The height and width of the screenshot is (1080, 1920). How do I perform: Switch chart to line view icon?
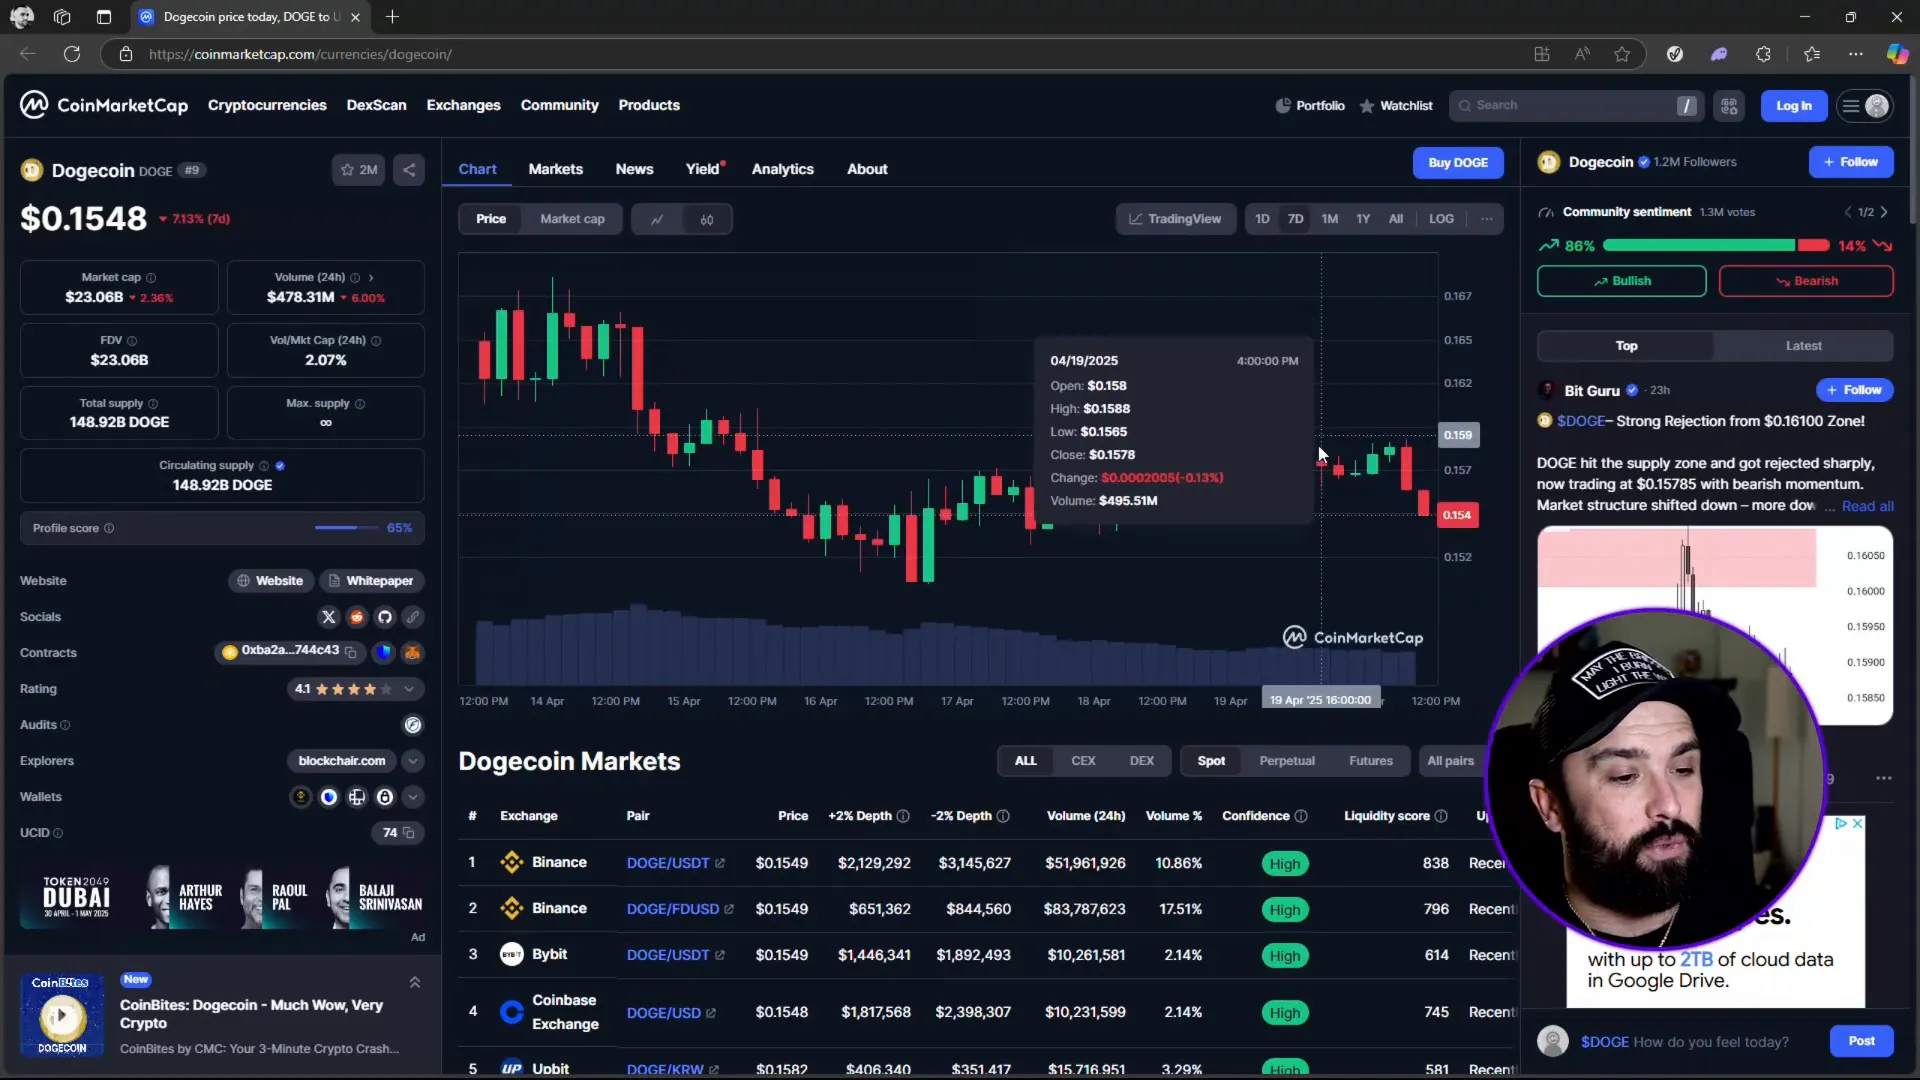[657, 219]
